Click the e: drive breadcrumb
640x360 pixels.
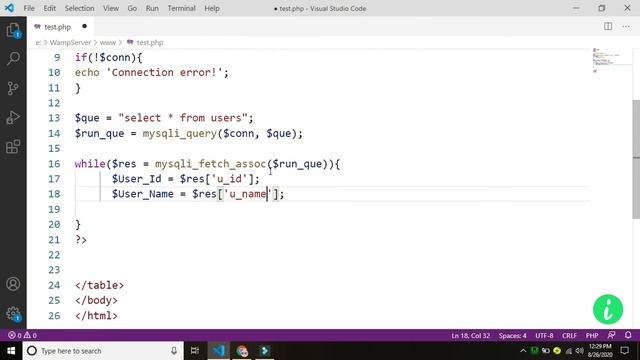click(38, 42)
